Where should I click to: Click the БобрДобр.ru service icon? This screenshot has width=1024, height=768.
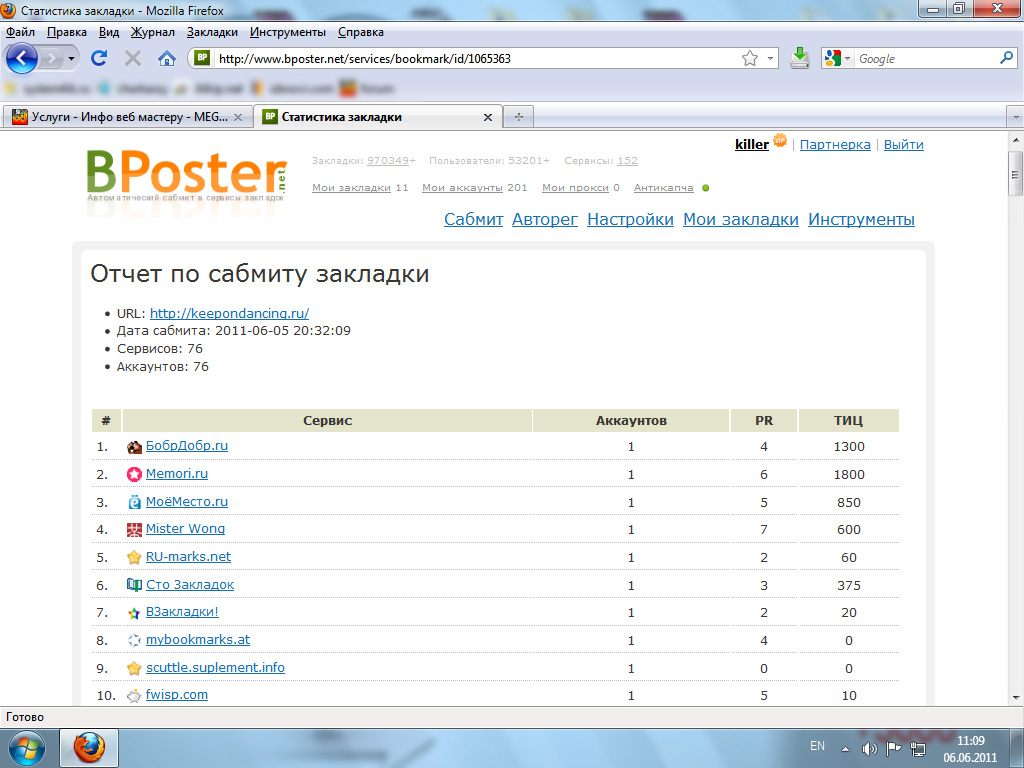[x=134, y=447]
